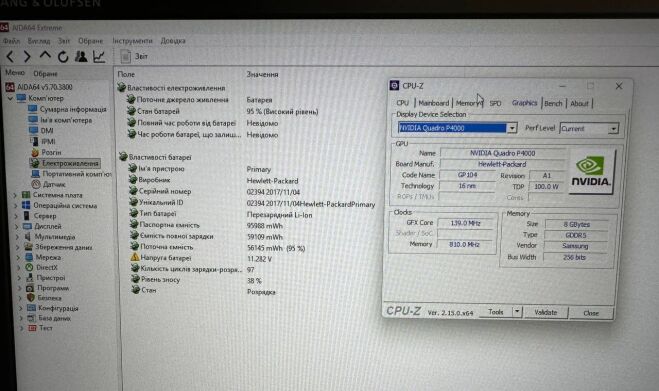This screenshot has width=659, height=391.
Task: Go forward with AIDA64 right arrow
Action: click(27, 56)
